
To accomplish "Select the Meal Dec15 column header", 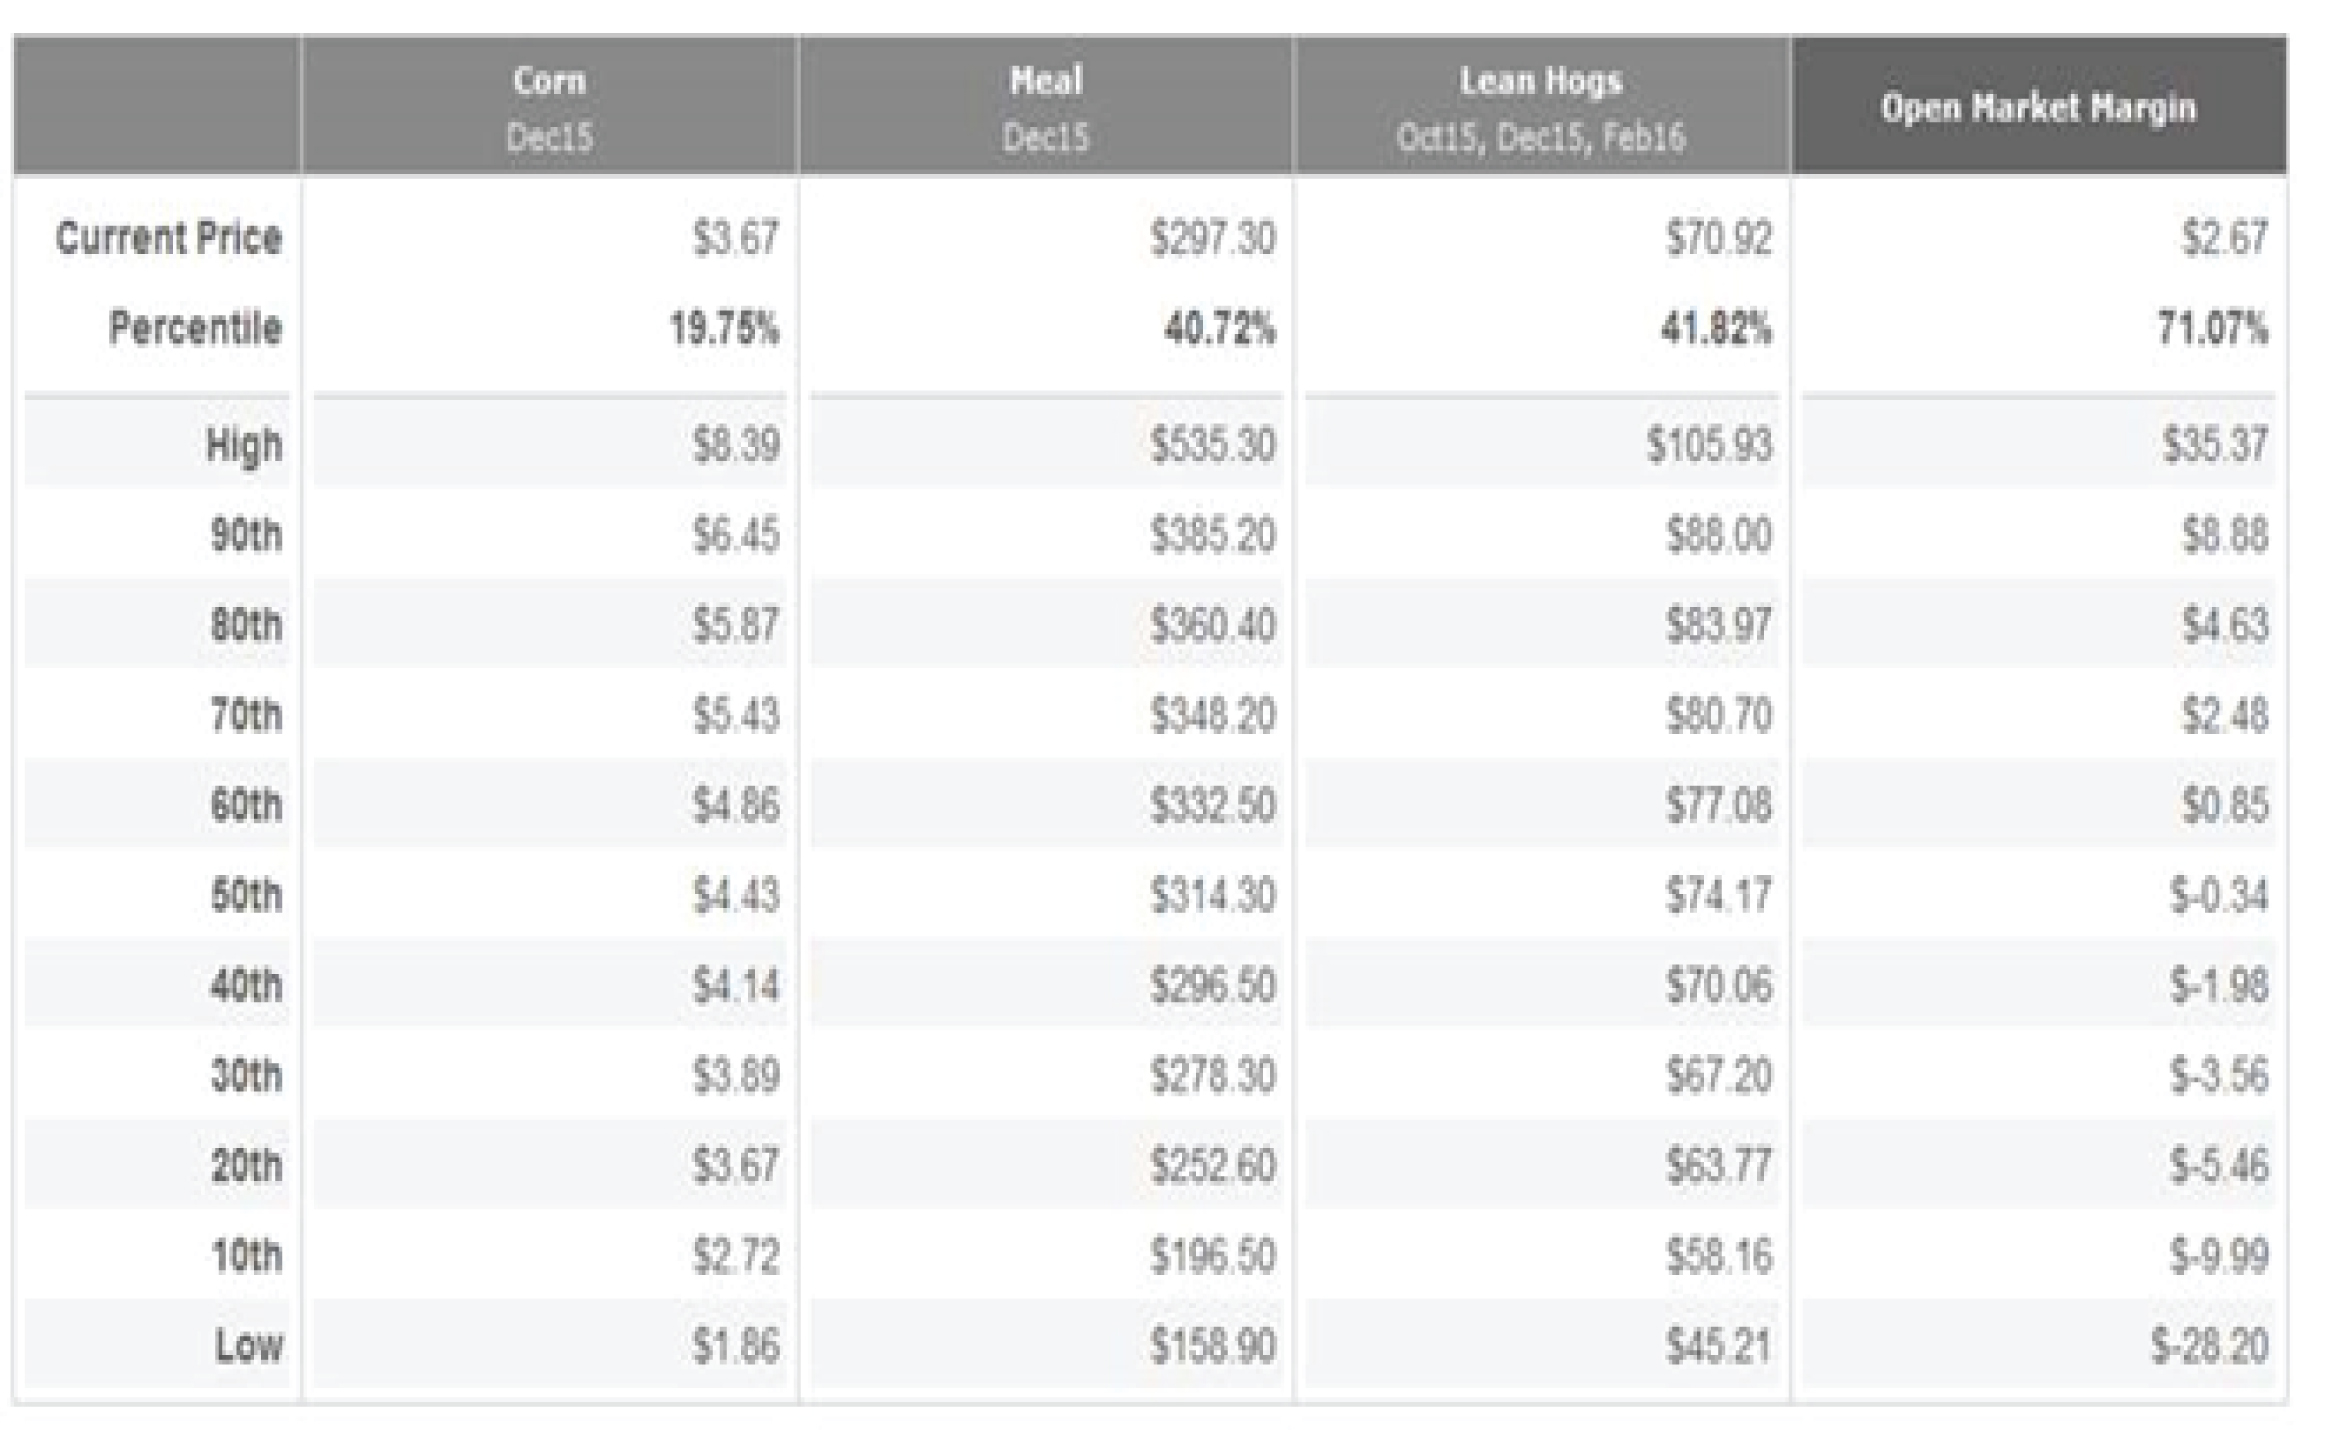I will click(x=1045, y=106).
